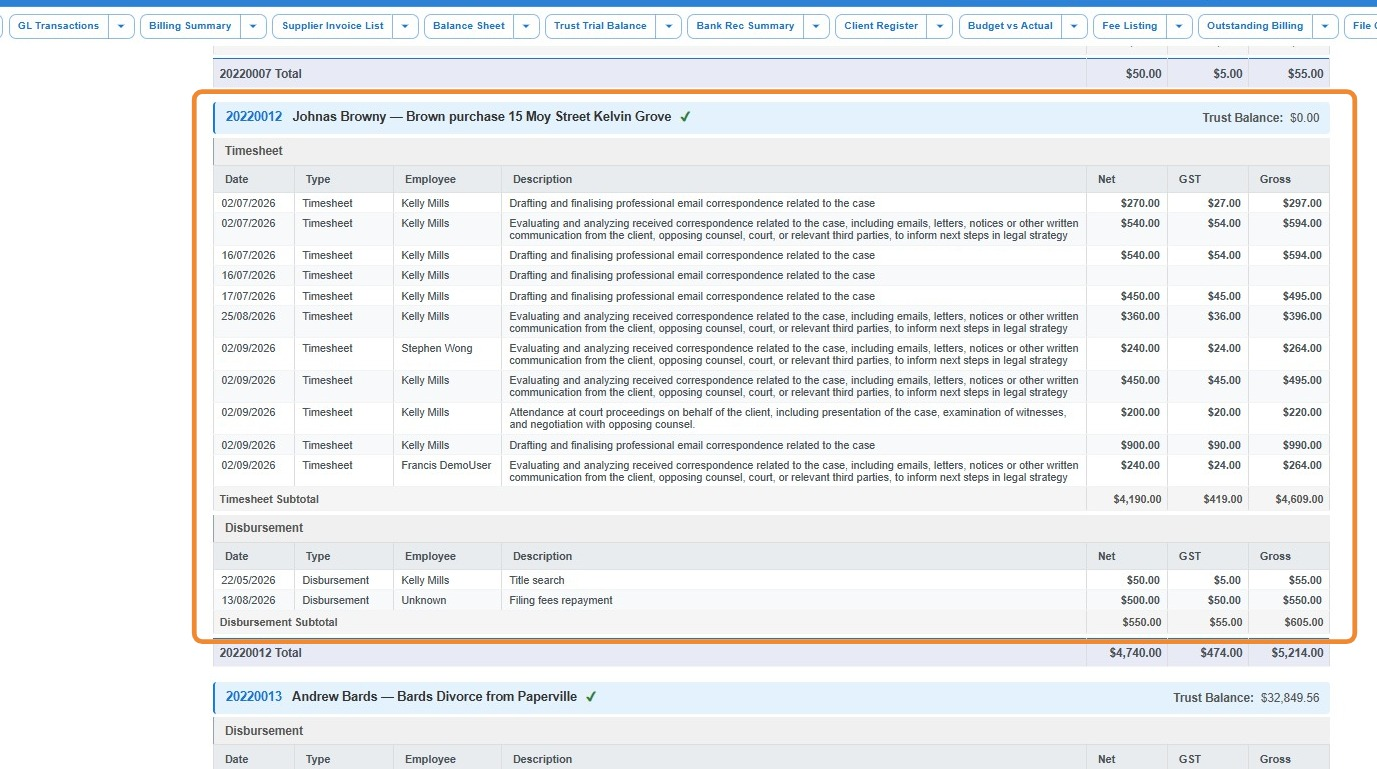Click the 20220007 Total row label

(260, 74)
